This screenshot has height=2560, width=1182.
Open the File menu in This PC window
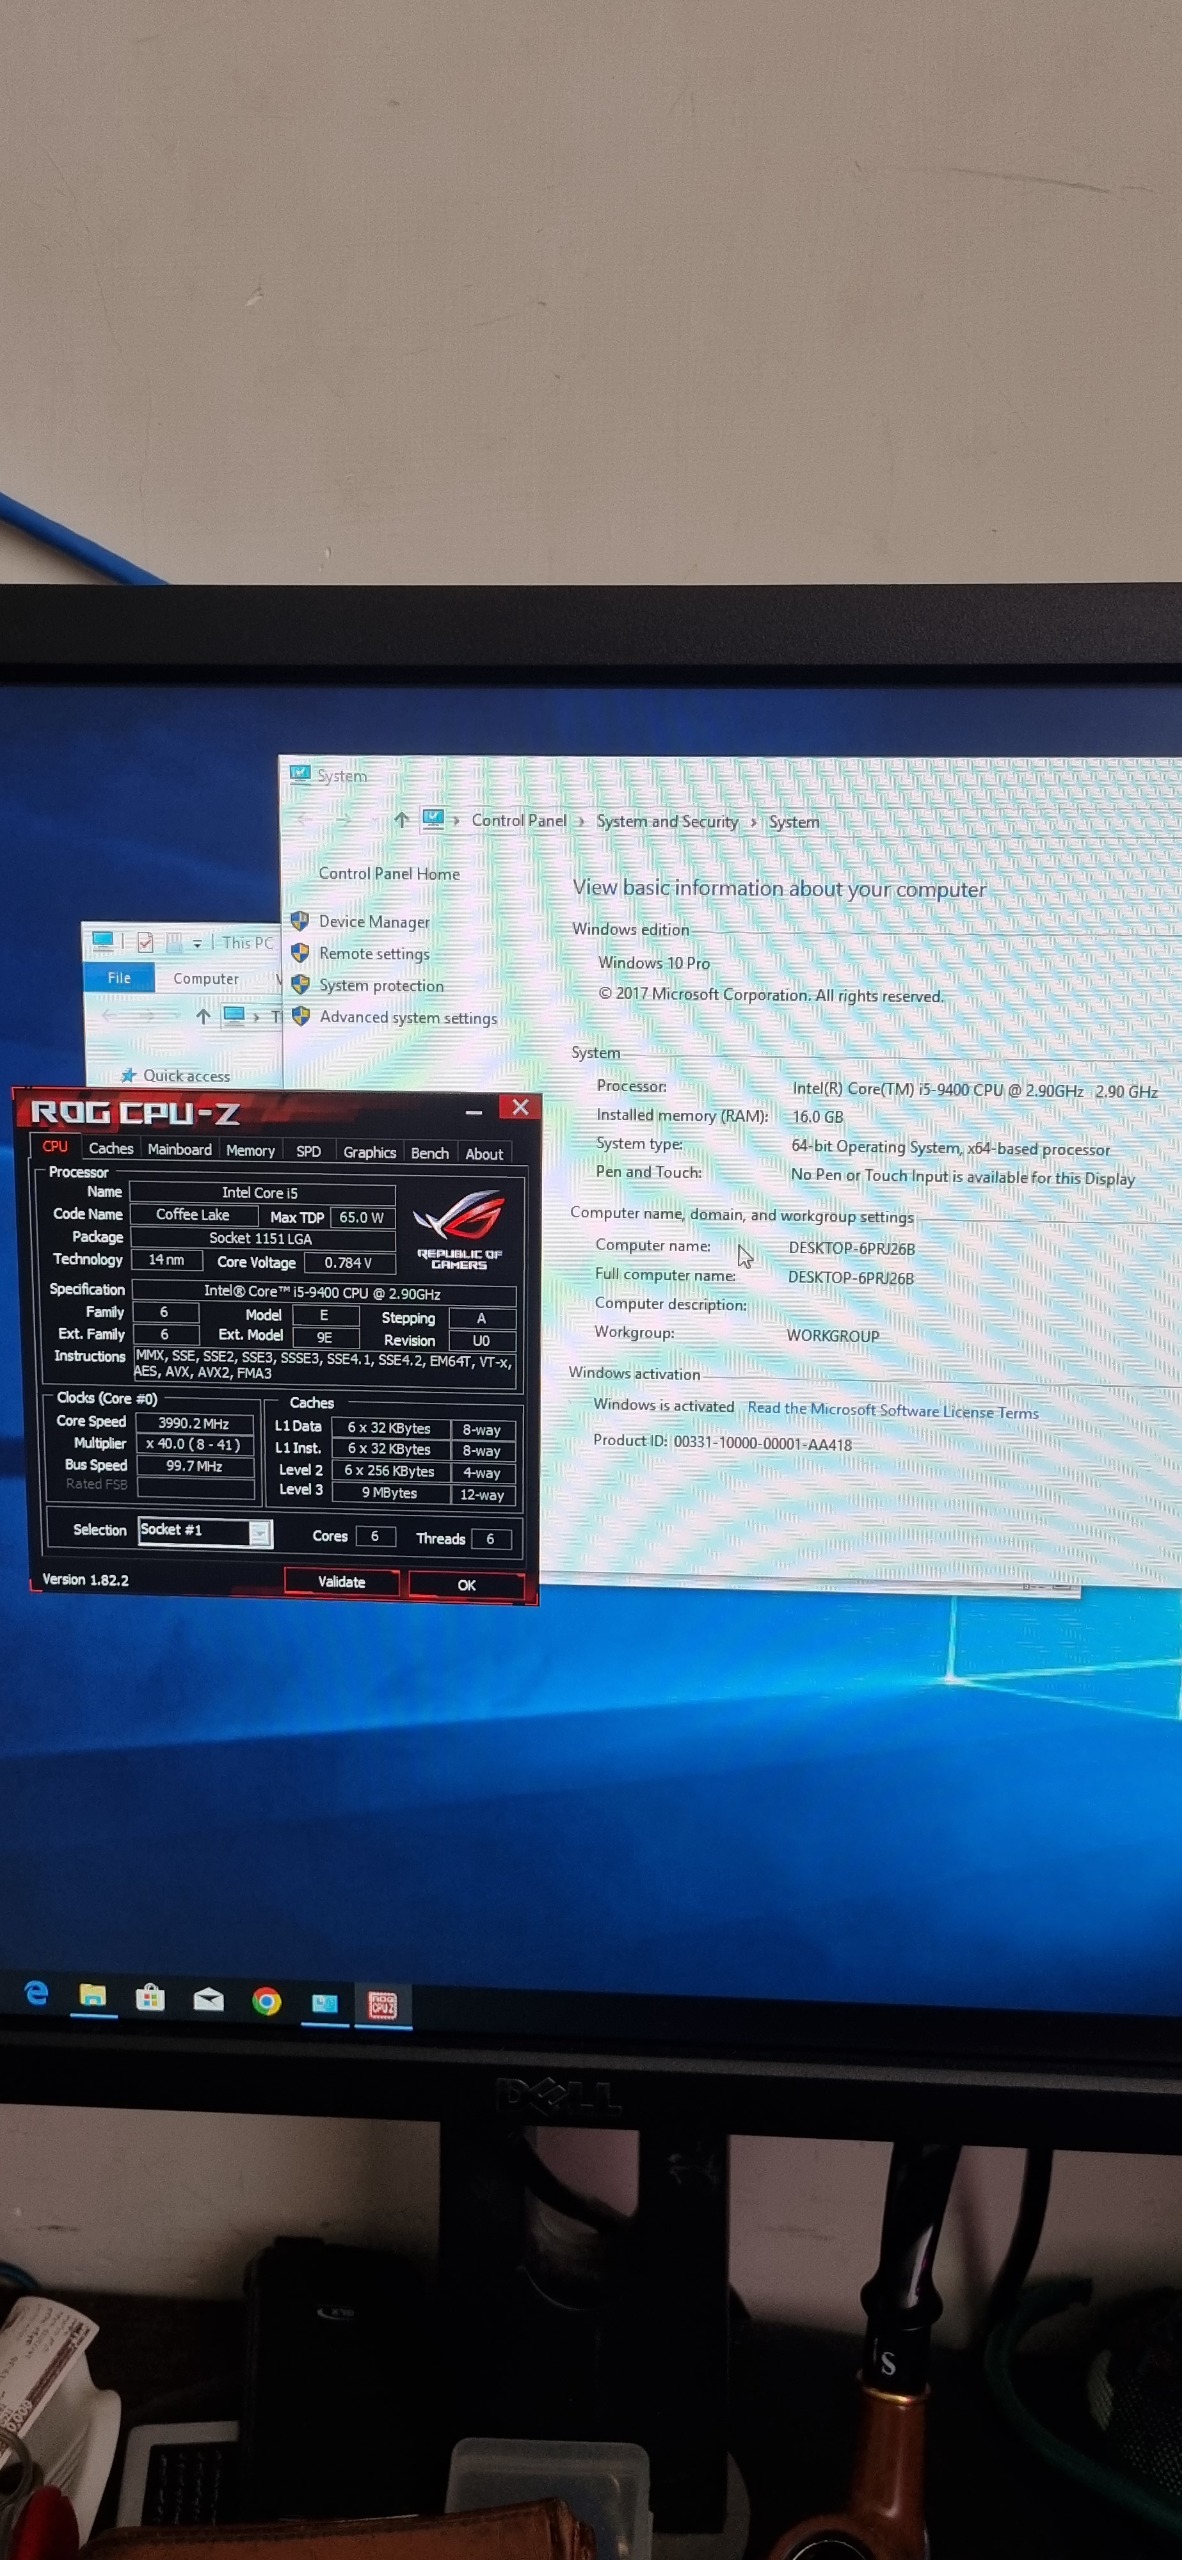coord(119,978)
